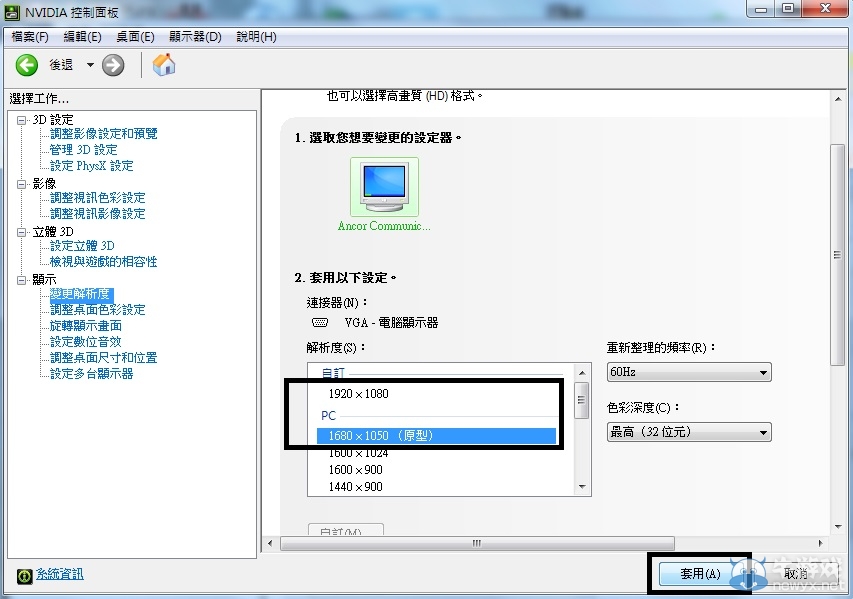Click the green Back arrow icon
853x599 pixels.
click(x=26, y=65)
